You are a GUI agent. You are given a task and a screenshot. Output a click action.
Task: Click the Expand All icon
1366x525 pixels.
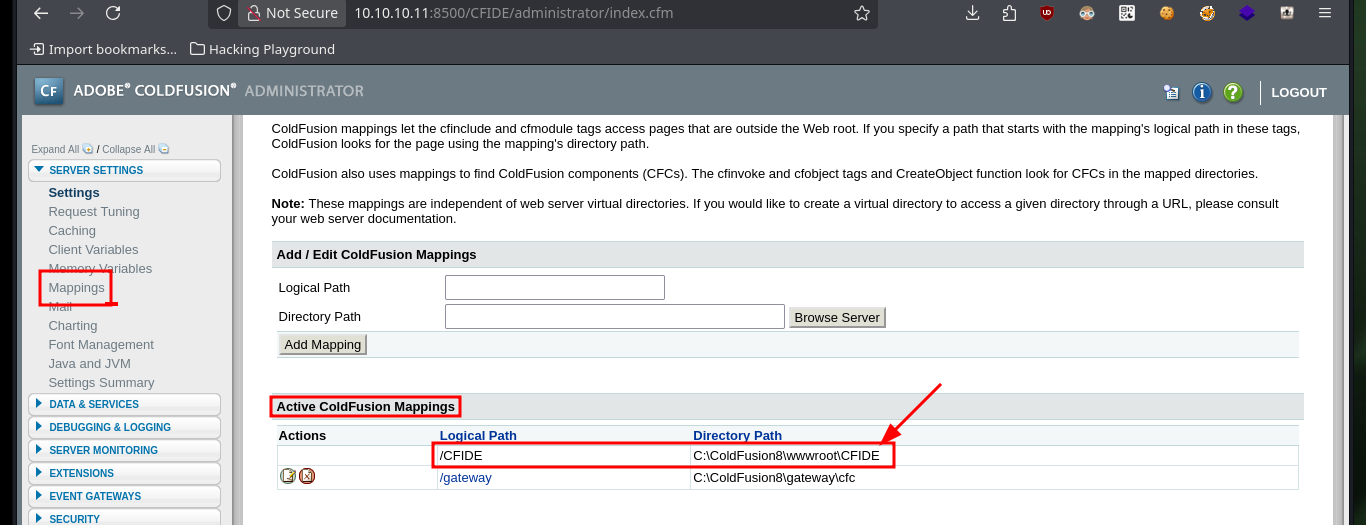point(87,149)
